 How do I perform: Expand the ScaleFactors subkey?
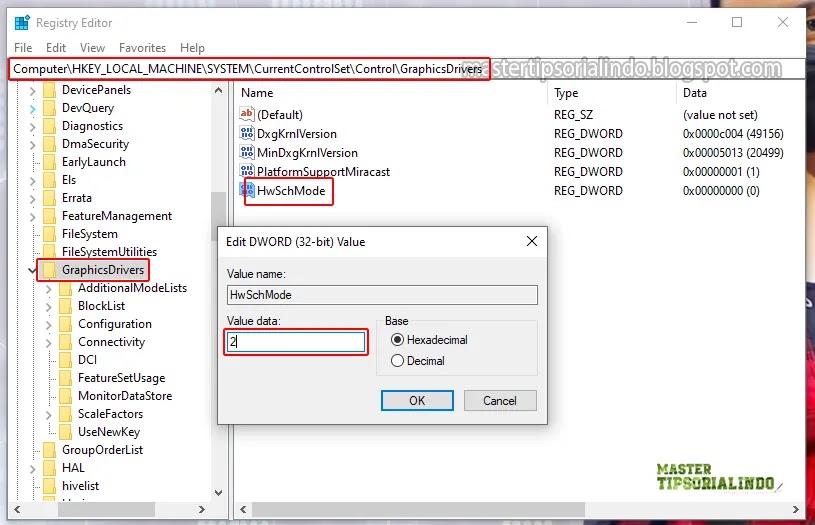[48, 415]
